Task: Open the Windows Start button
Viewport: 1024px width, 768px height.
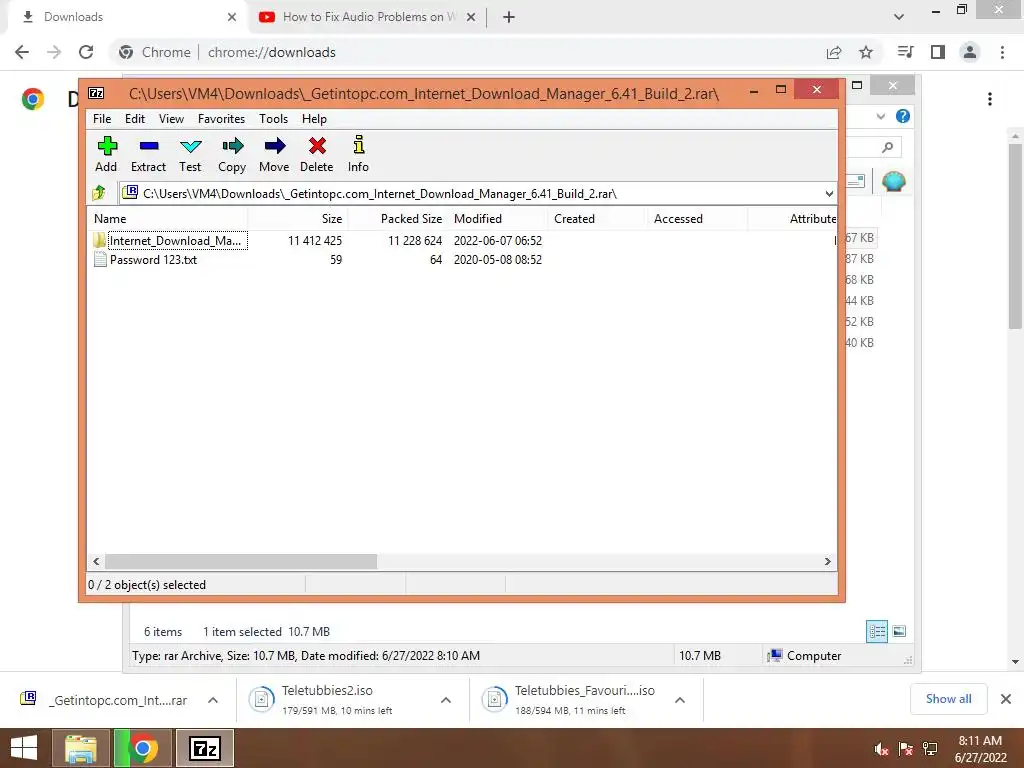Action: [x=24, y=748]
